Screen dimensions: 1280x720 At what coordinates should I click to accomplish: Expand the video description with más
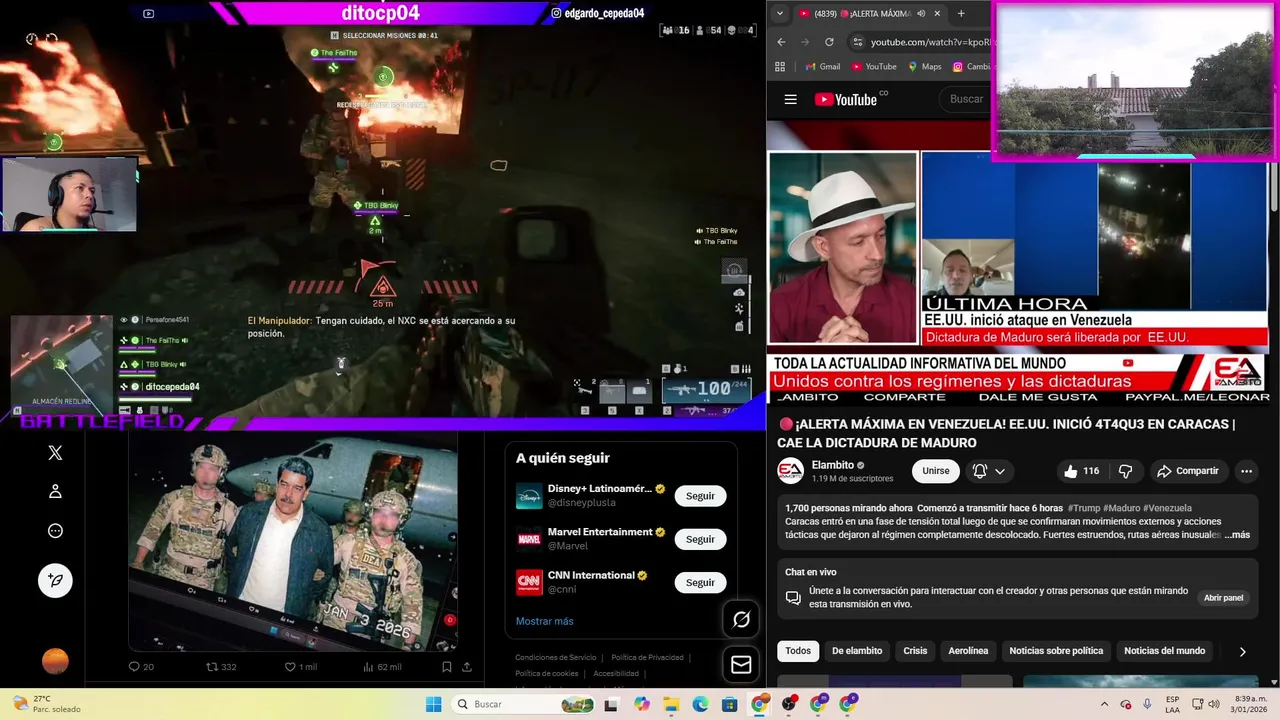click(x=1237, y=535)
